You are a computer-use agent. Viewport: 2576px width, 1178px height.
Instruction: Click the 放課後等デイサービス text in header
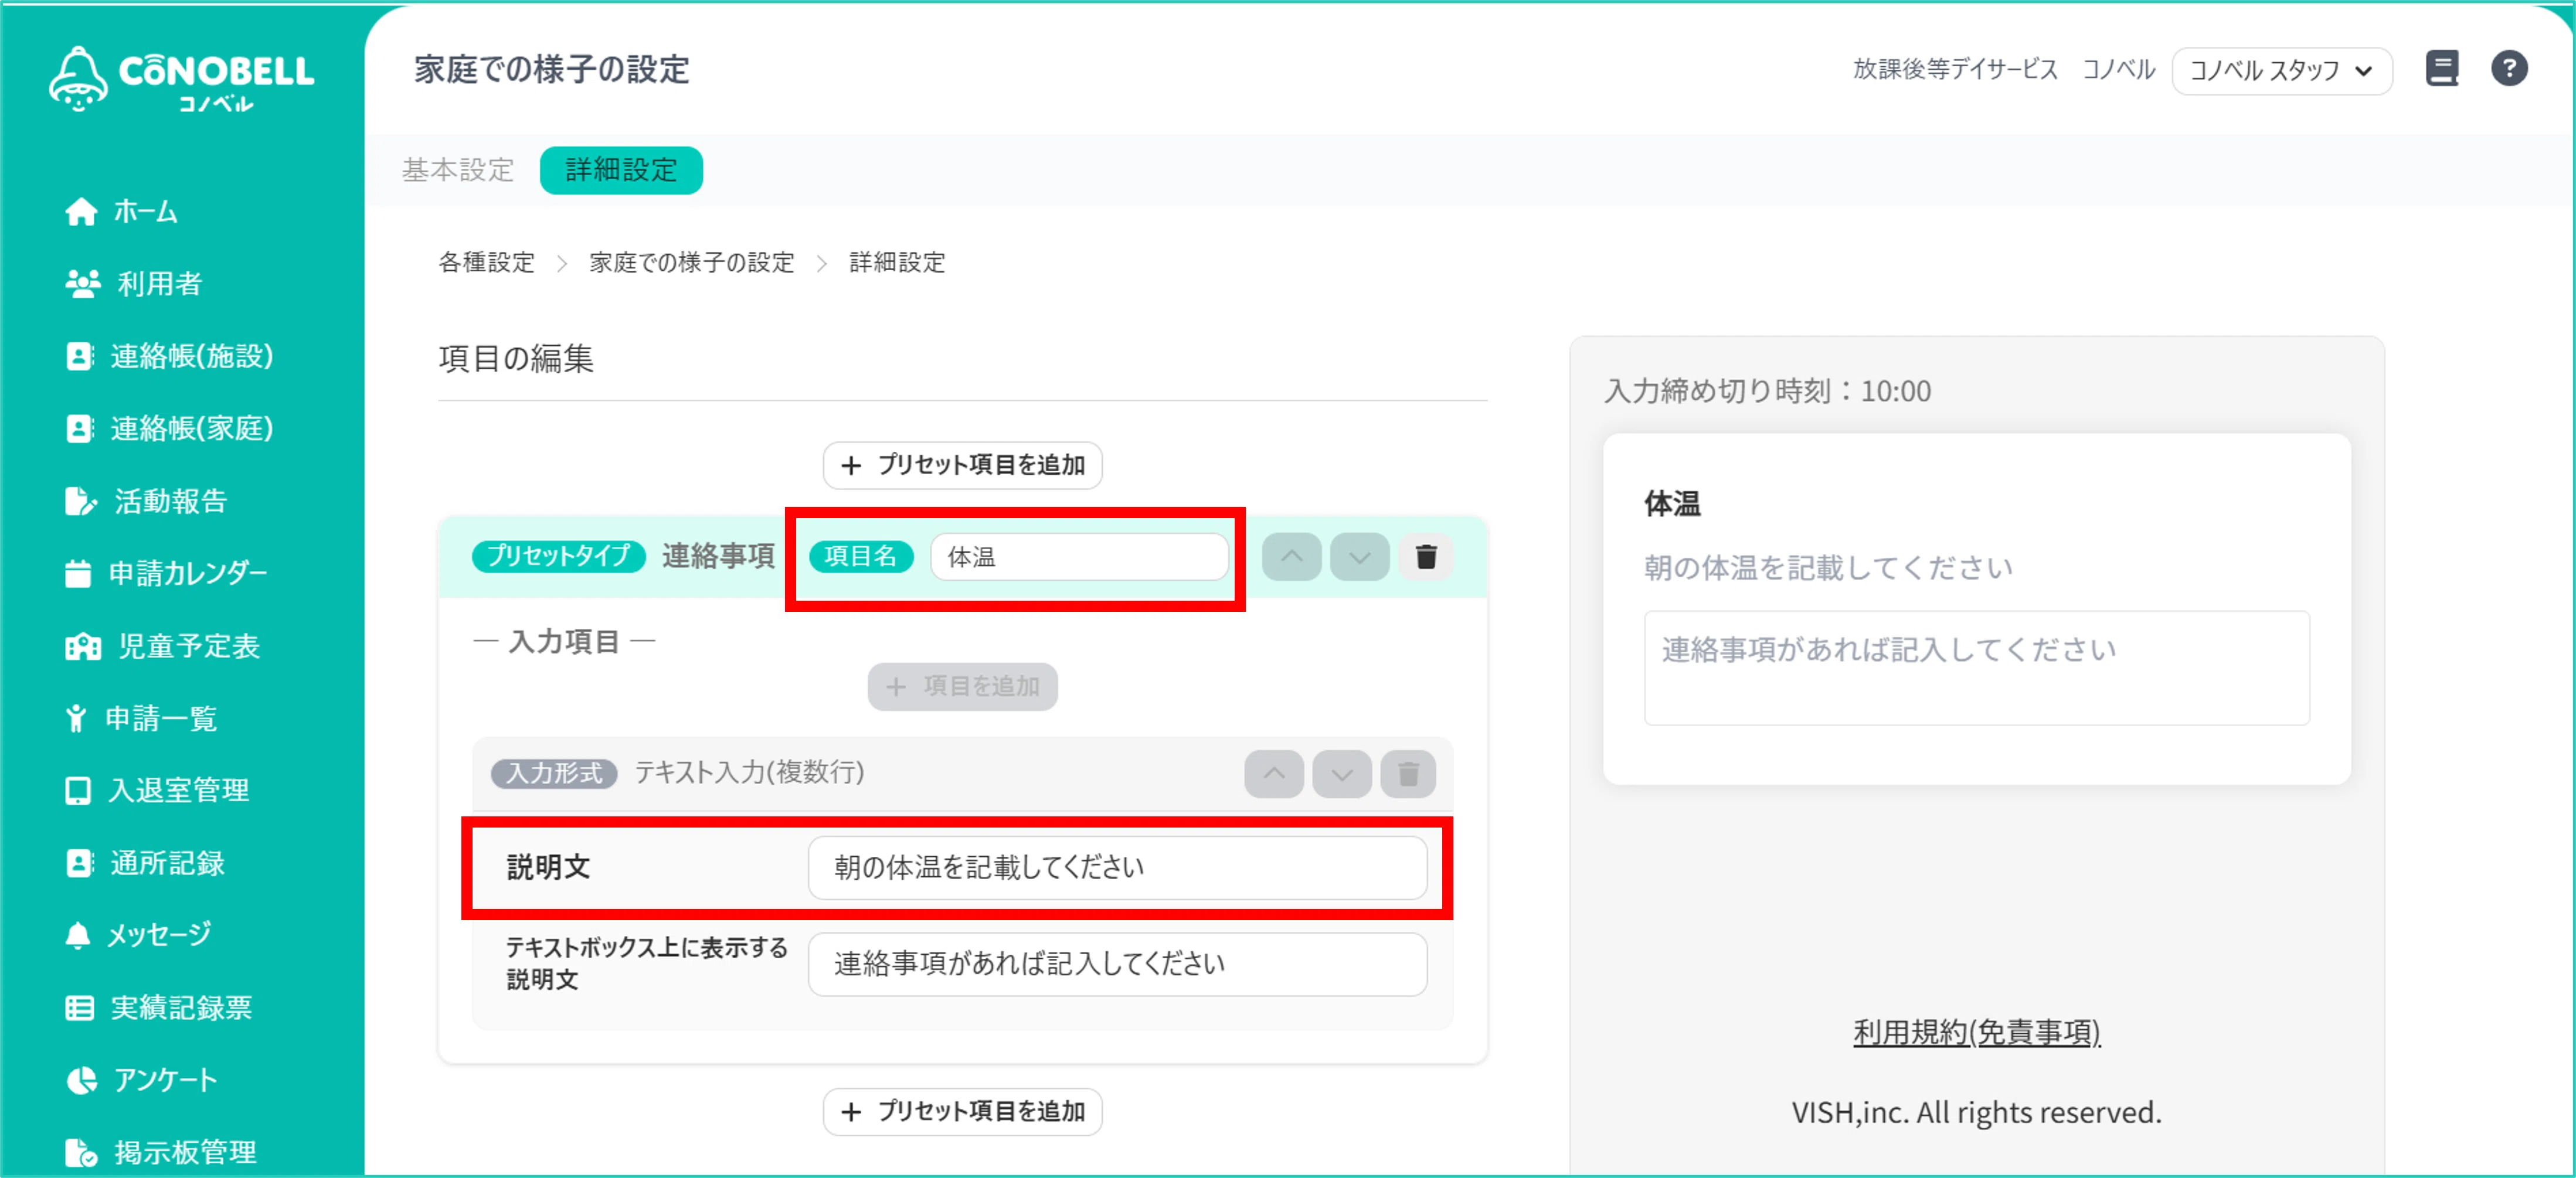(x=1955, y=69)
